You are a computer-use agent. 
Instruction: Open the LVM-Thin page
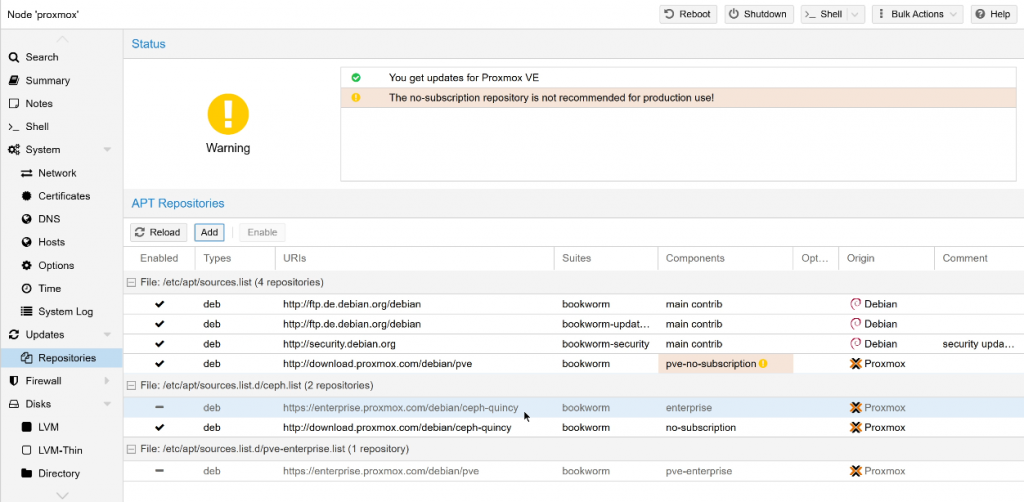point(61,450)
